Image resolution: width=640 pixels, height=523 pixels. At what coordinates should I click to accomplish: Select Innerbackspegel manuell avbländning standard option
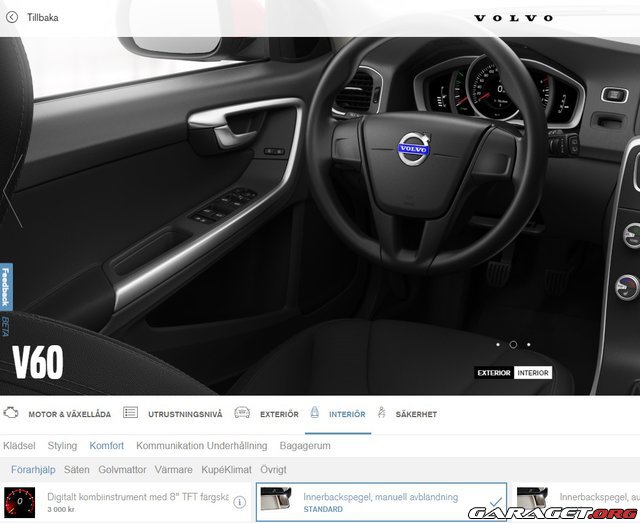(381, 502)
